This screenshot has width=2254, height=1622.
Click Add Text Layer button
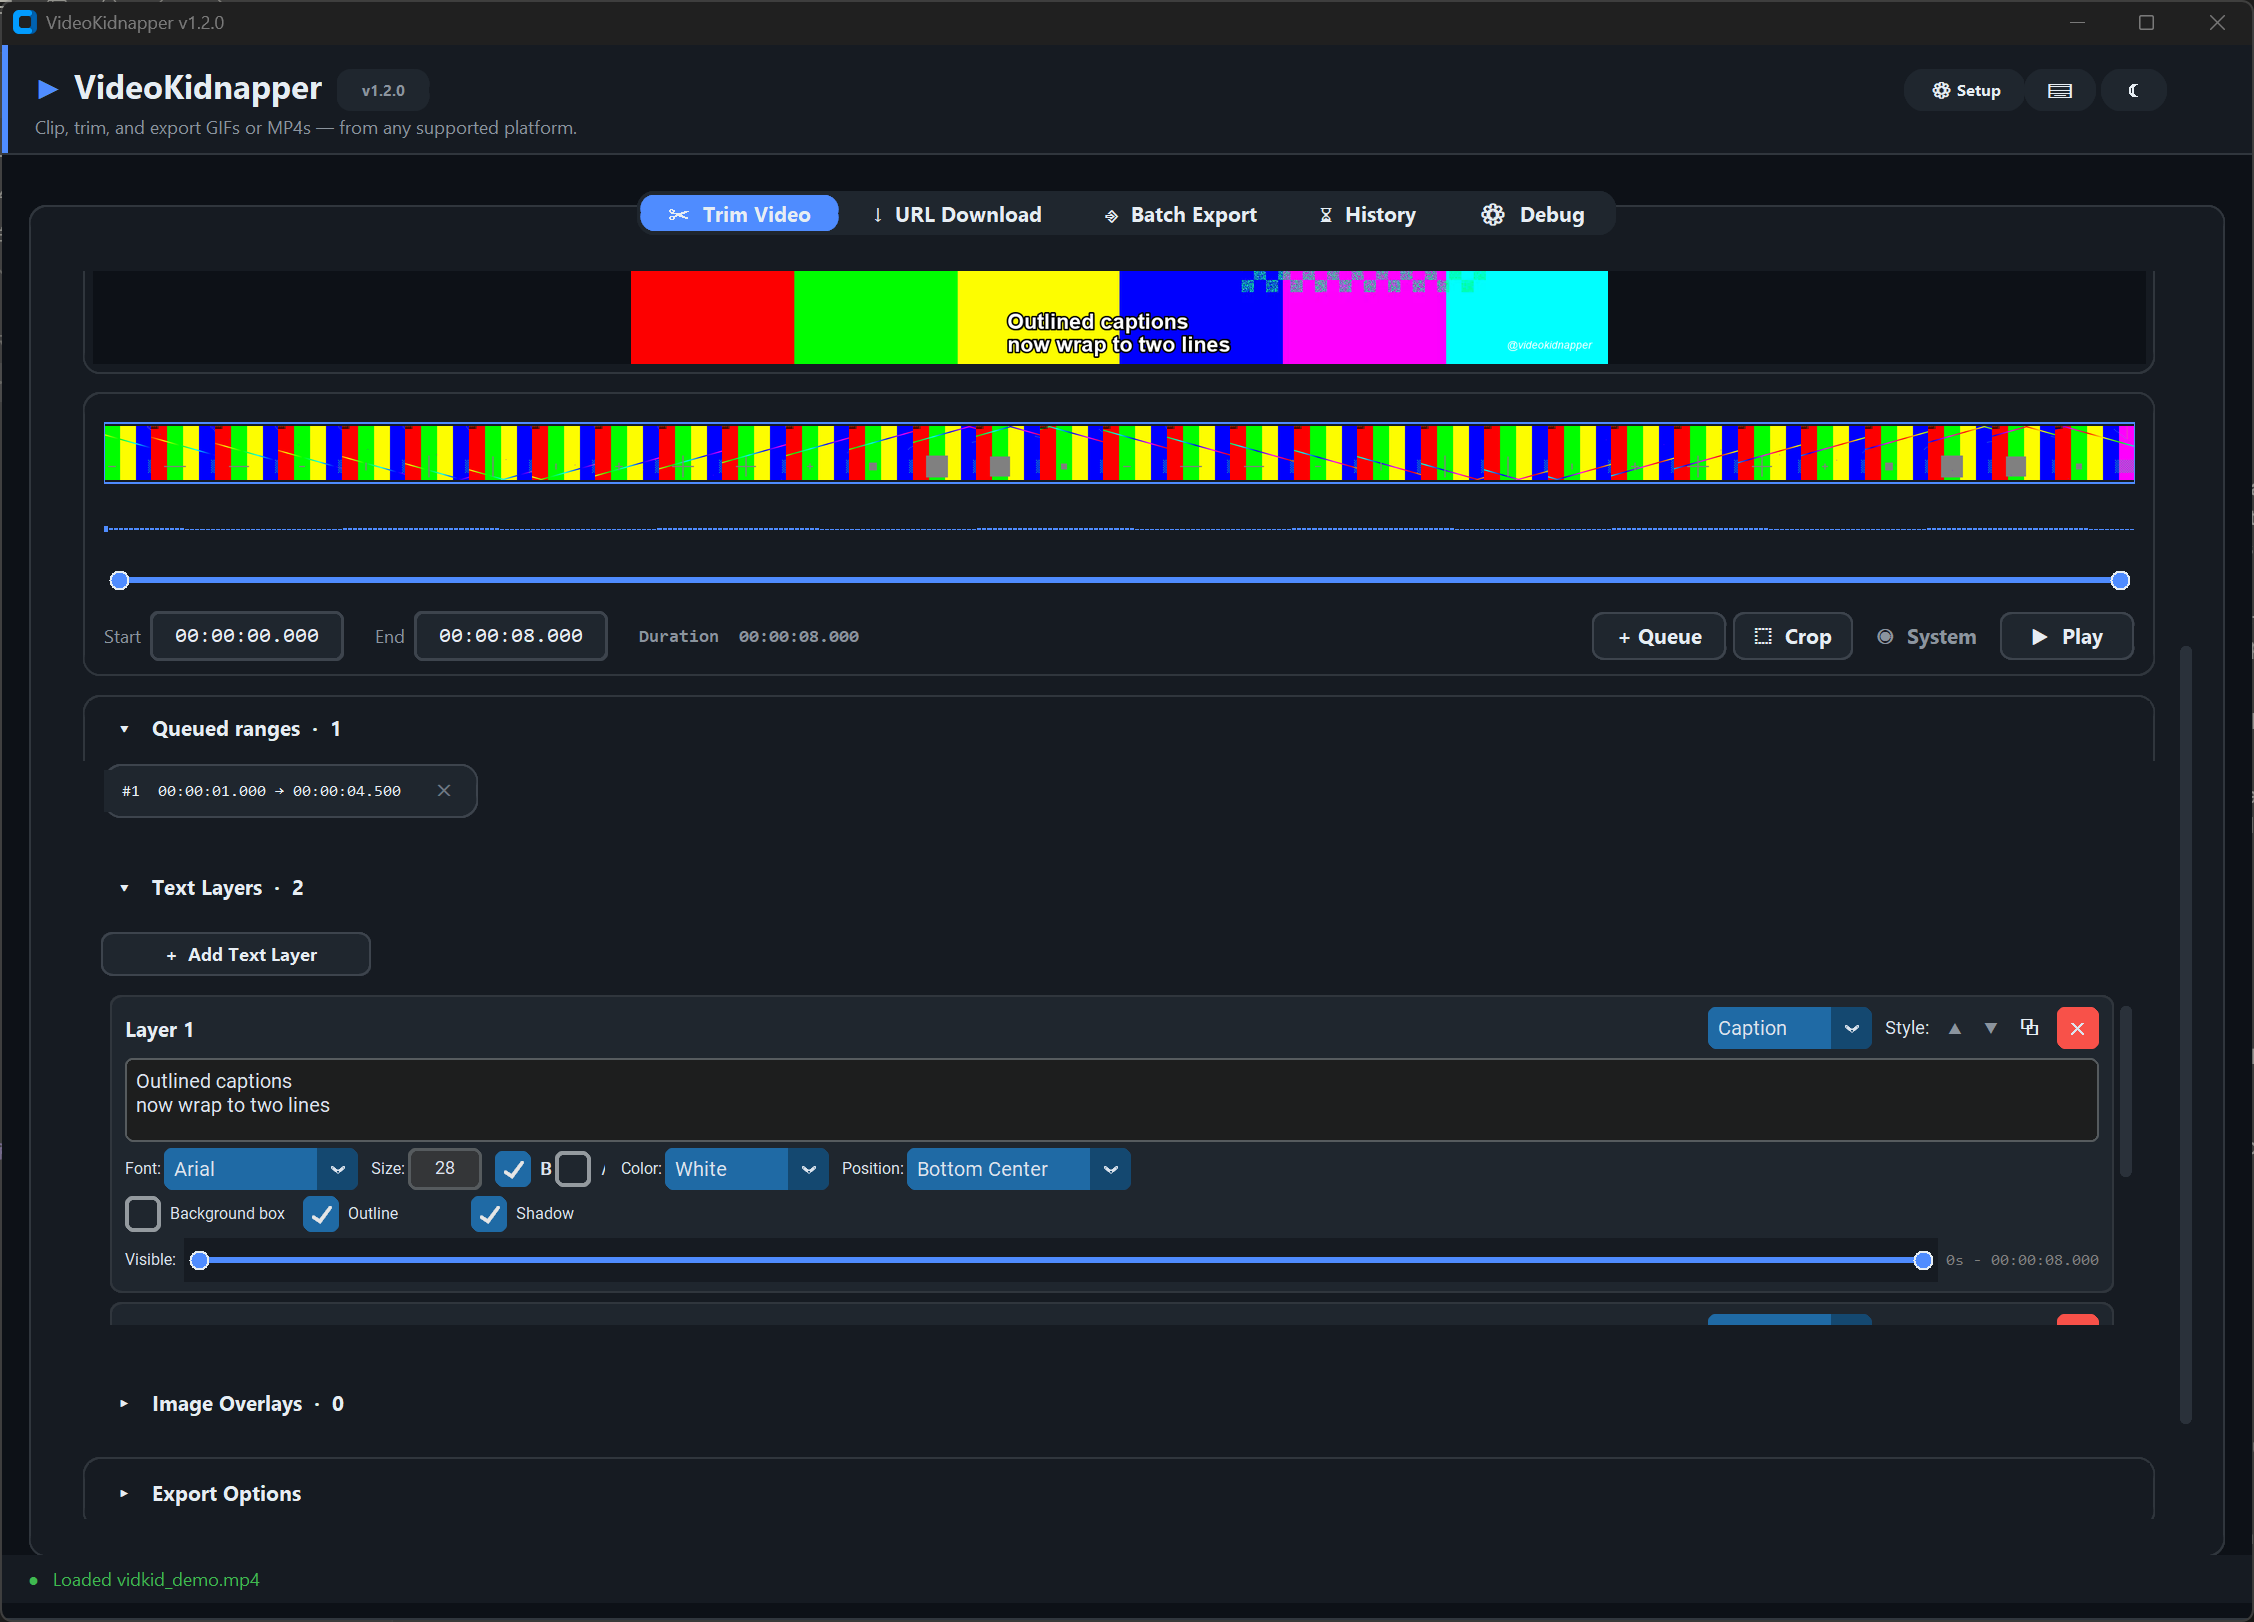(236, 955)
